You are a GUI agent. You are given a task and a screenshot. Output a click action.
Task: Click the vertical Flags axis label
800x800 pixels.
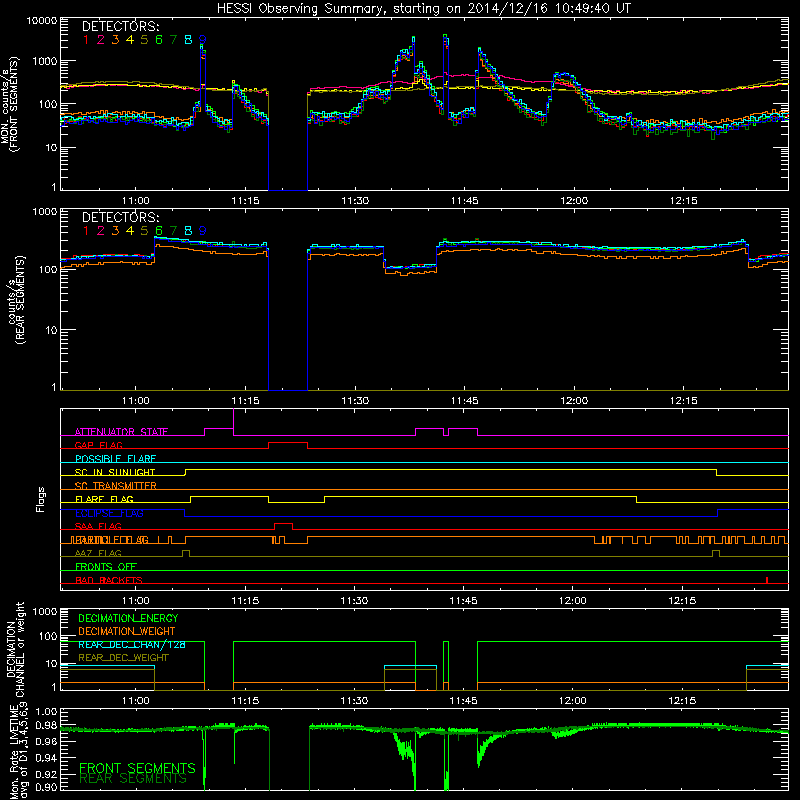click(x=41, y=499)
